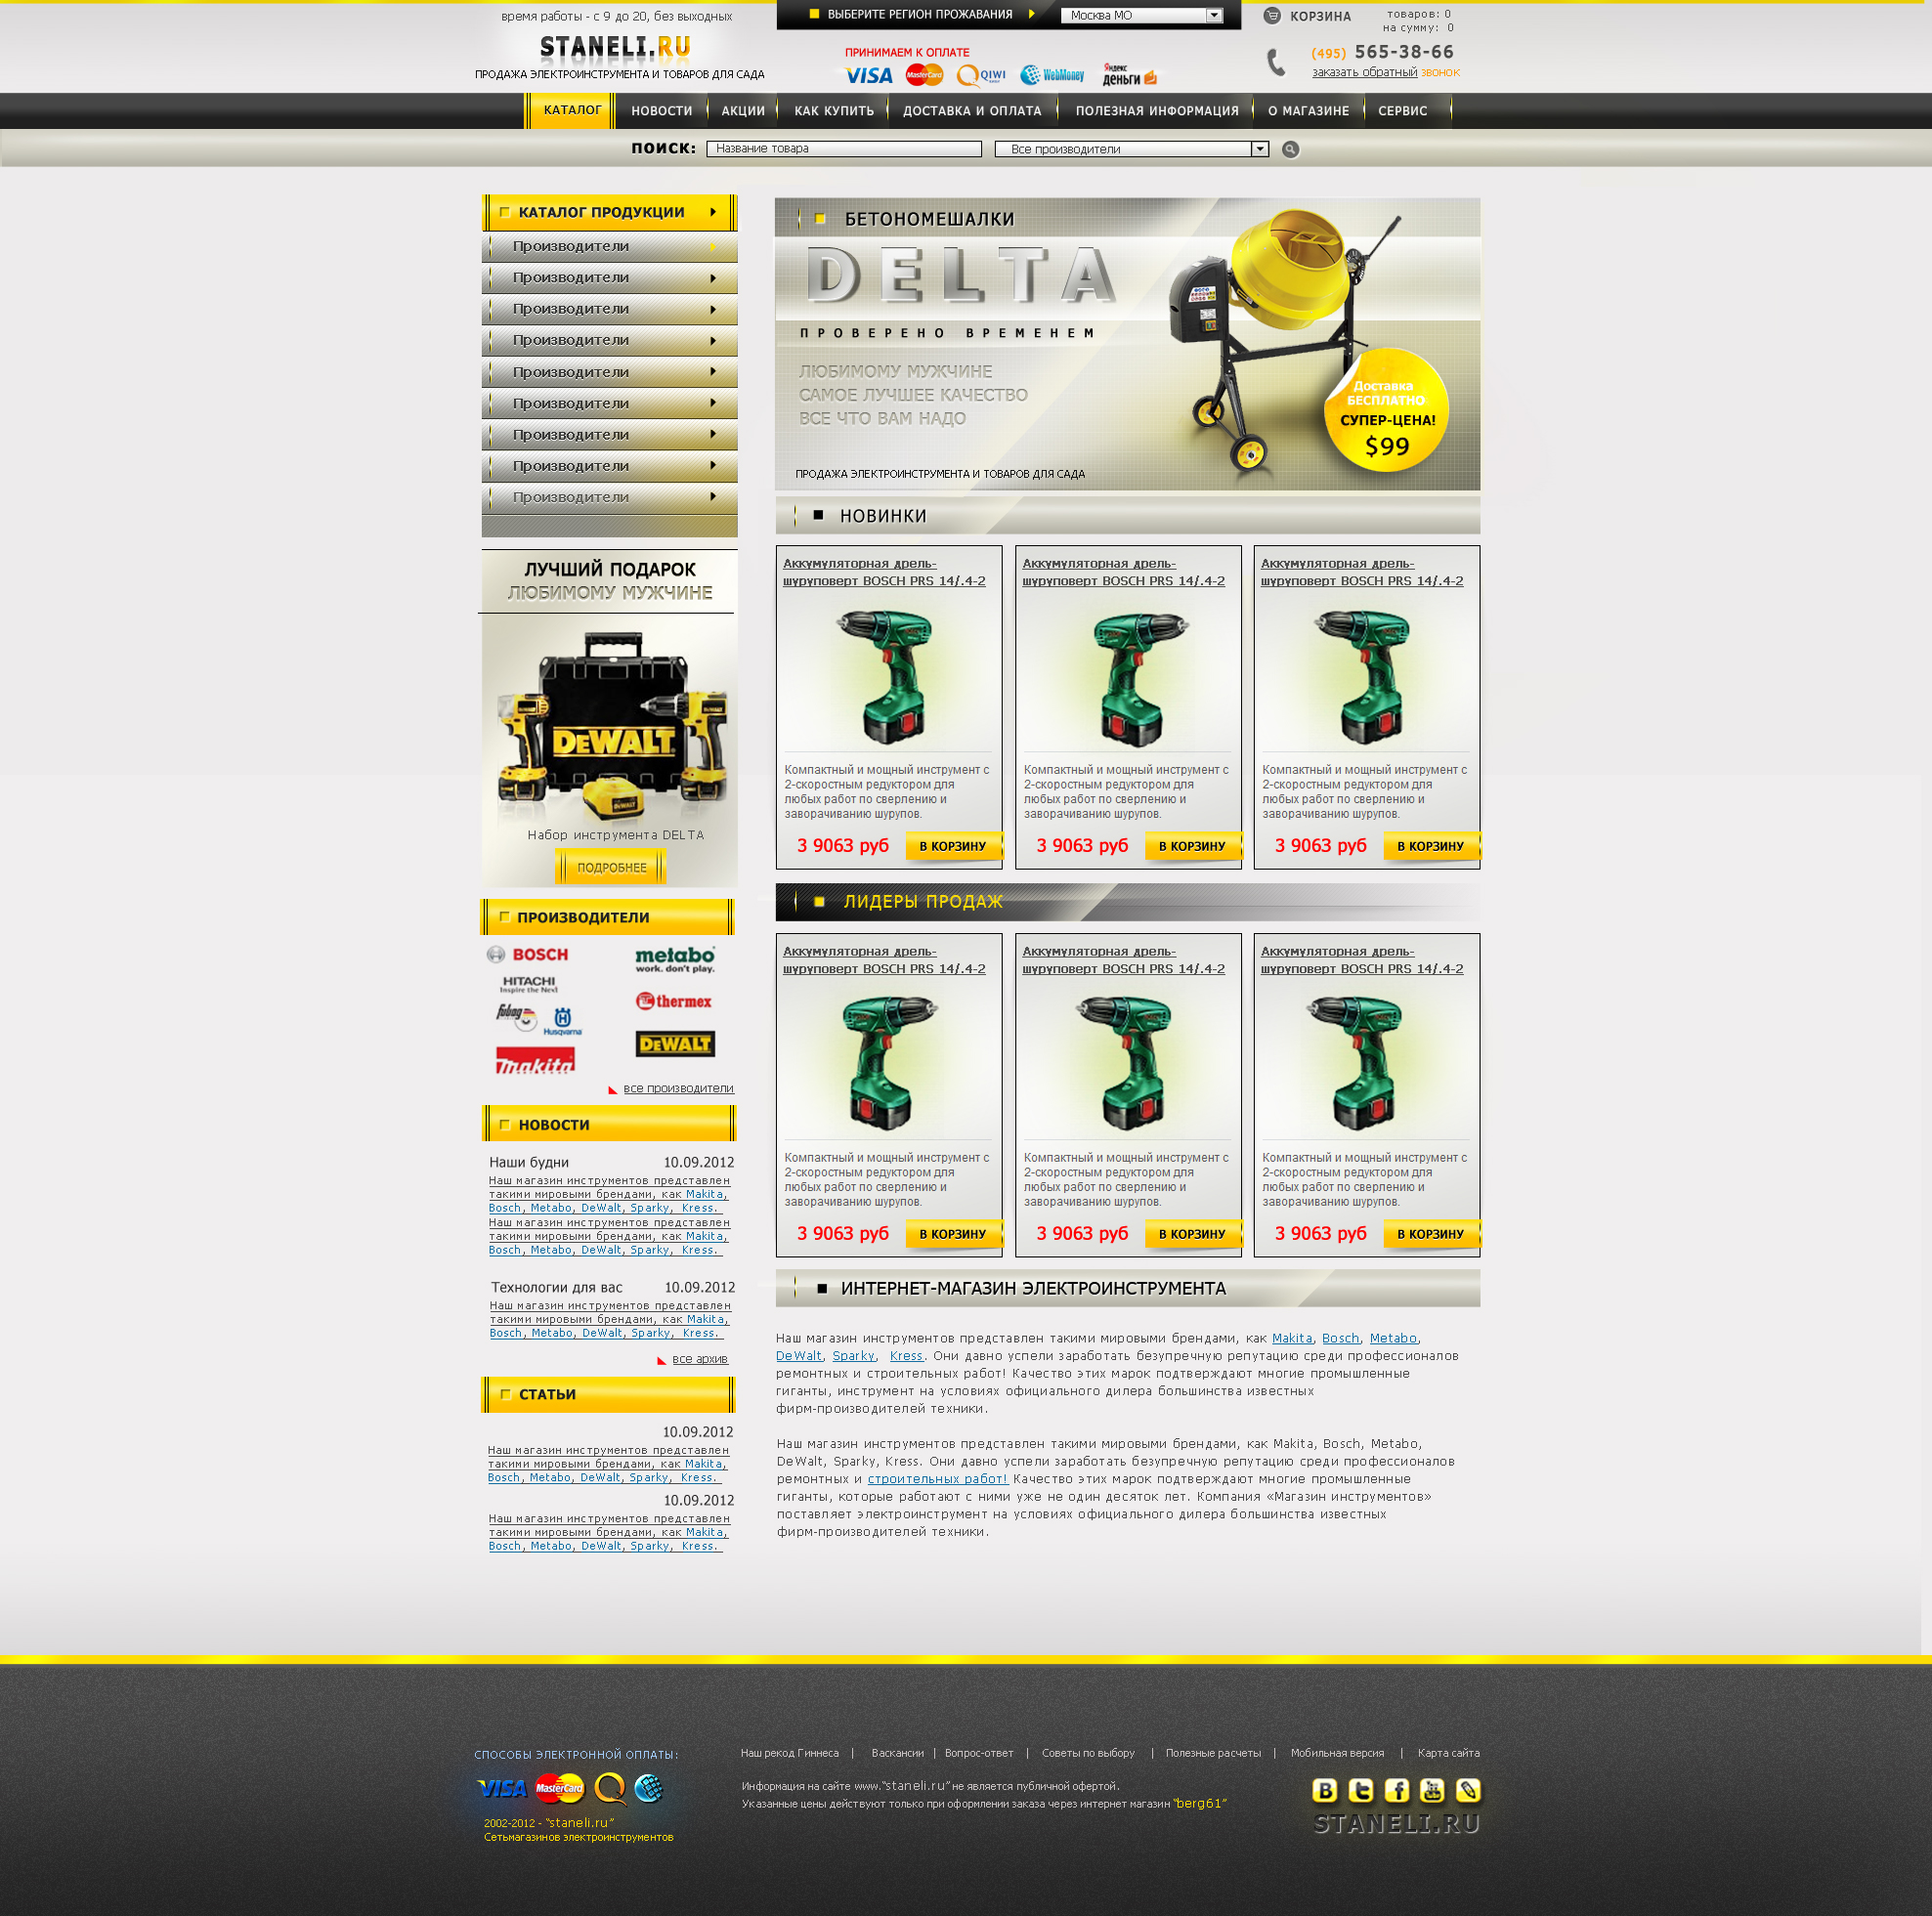Open the Васкансии footer link
Viewport: 1932px width, 1916px height.
point(897,1753)
